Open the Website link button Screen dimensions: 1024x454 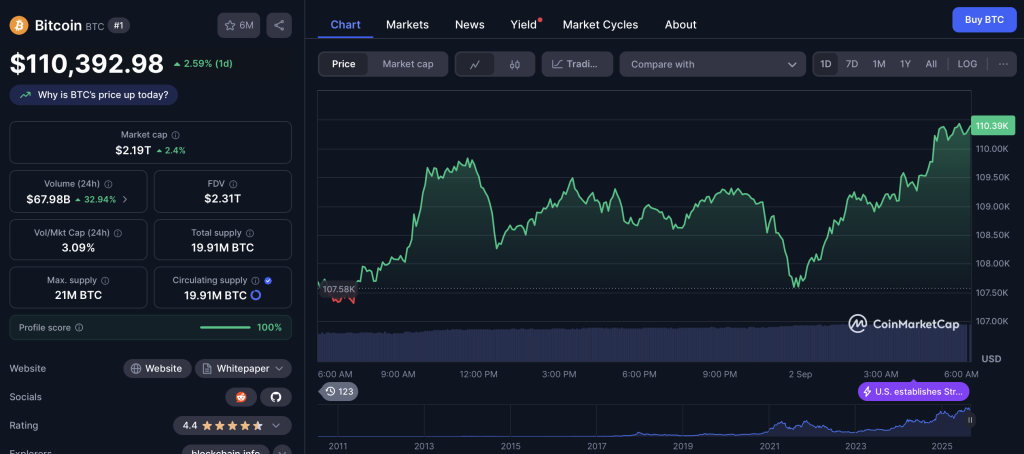(157, 368)
